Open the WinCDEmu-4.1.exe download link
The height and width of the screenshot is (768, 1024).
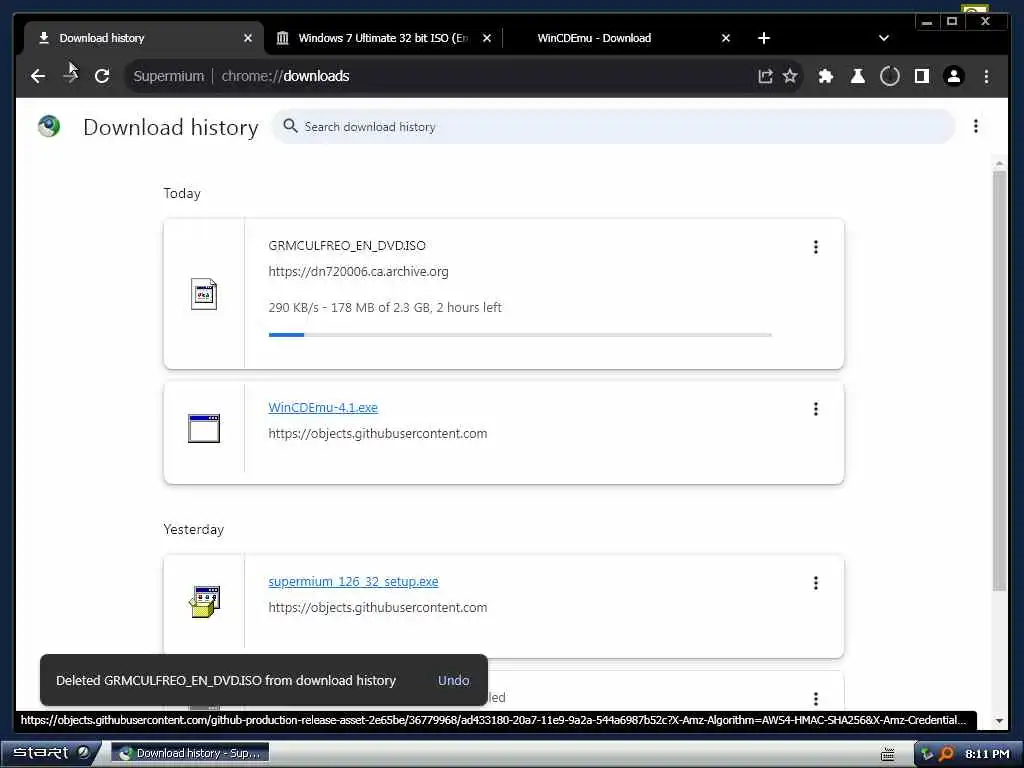[x=323, y=408]
